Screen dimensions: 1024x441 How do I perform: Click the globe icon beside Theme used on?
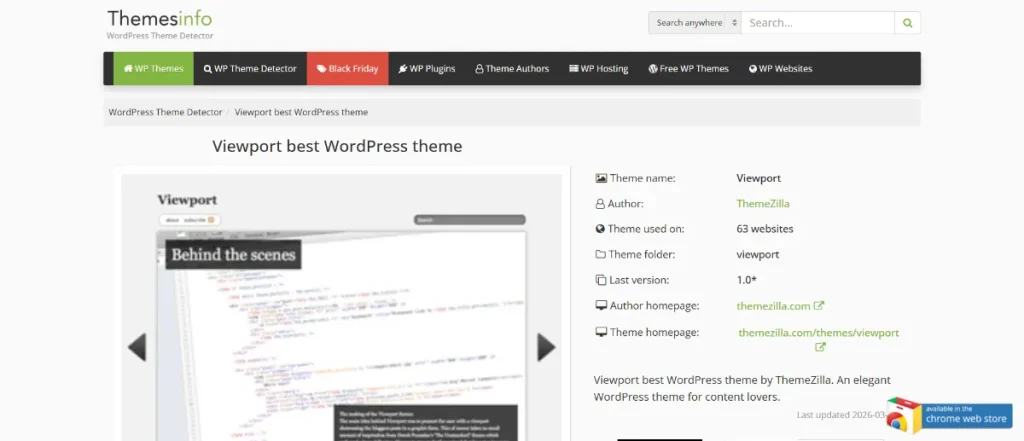600,229
